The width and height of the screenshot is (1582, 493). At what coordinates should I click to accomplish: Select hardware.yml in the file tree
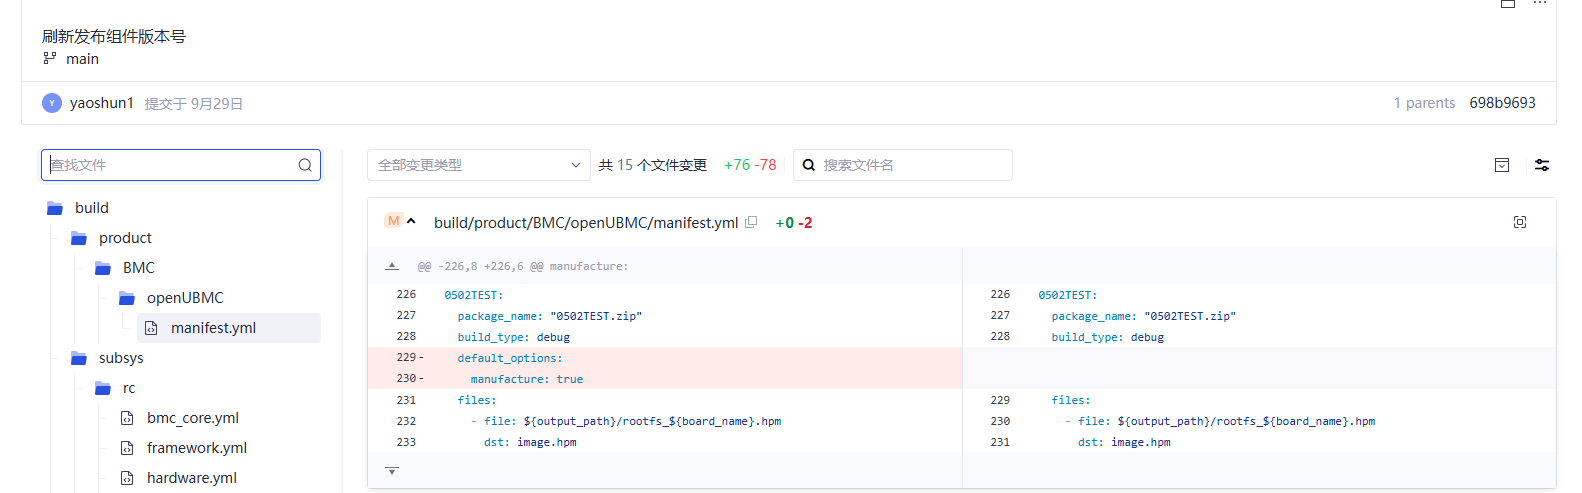click(x=191, y=478)
